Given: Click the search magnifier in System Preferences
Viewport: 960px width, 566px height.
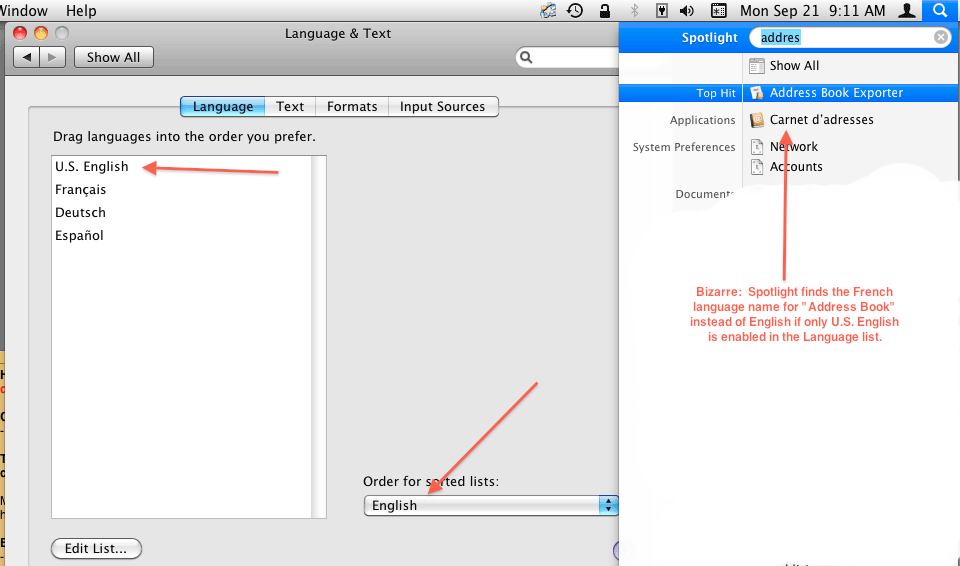Looking at the screenshot, I should tap(526, 58).
